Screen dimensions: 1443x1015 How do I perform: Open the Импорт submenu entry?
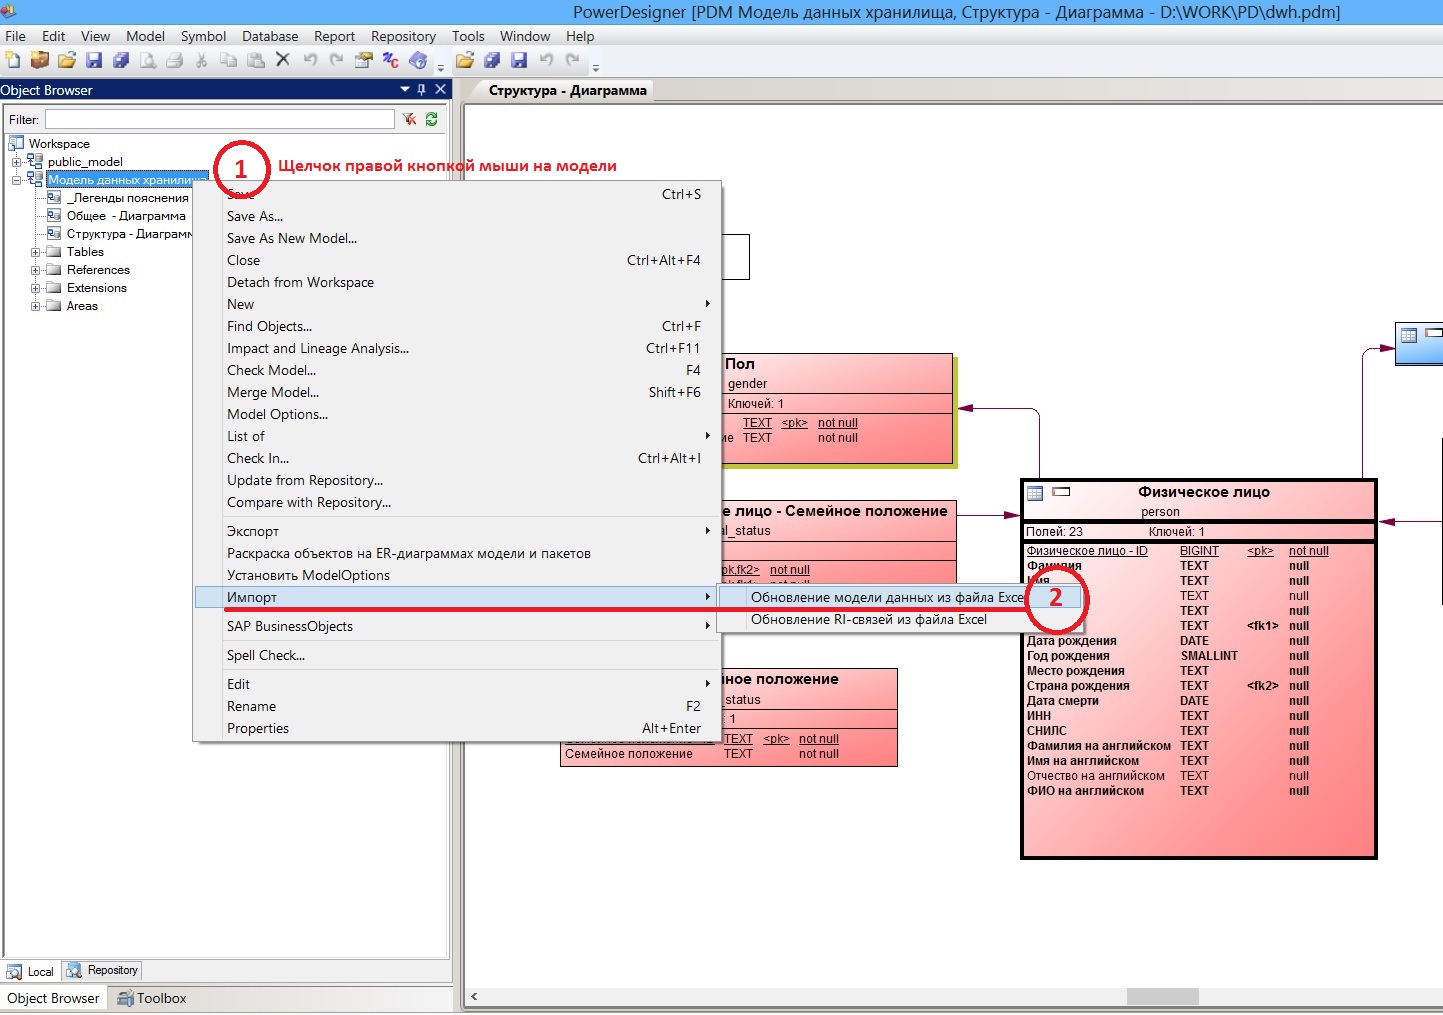(x=457, y=597)
